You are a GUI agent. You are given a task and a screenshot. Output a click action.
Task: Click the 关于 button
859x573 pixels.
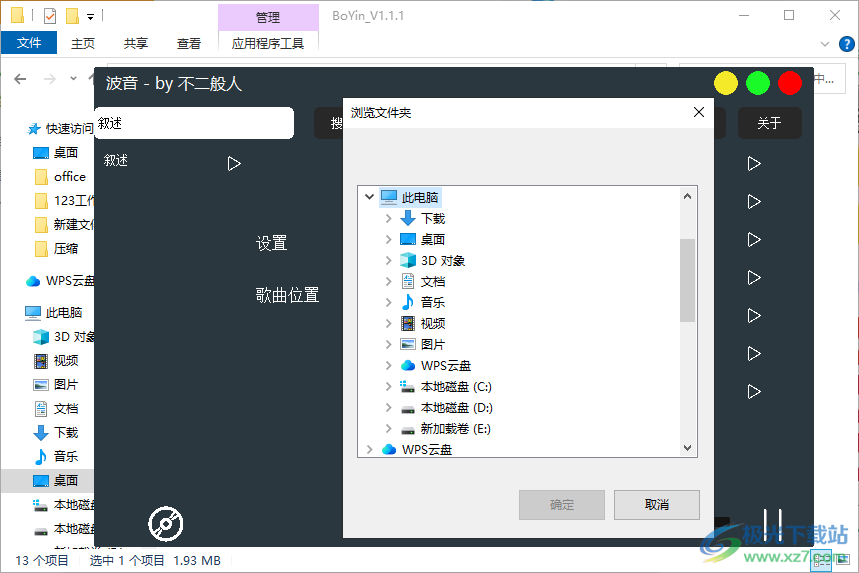click(769, 123)
